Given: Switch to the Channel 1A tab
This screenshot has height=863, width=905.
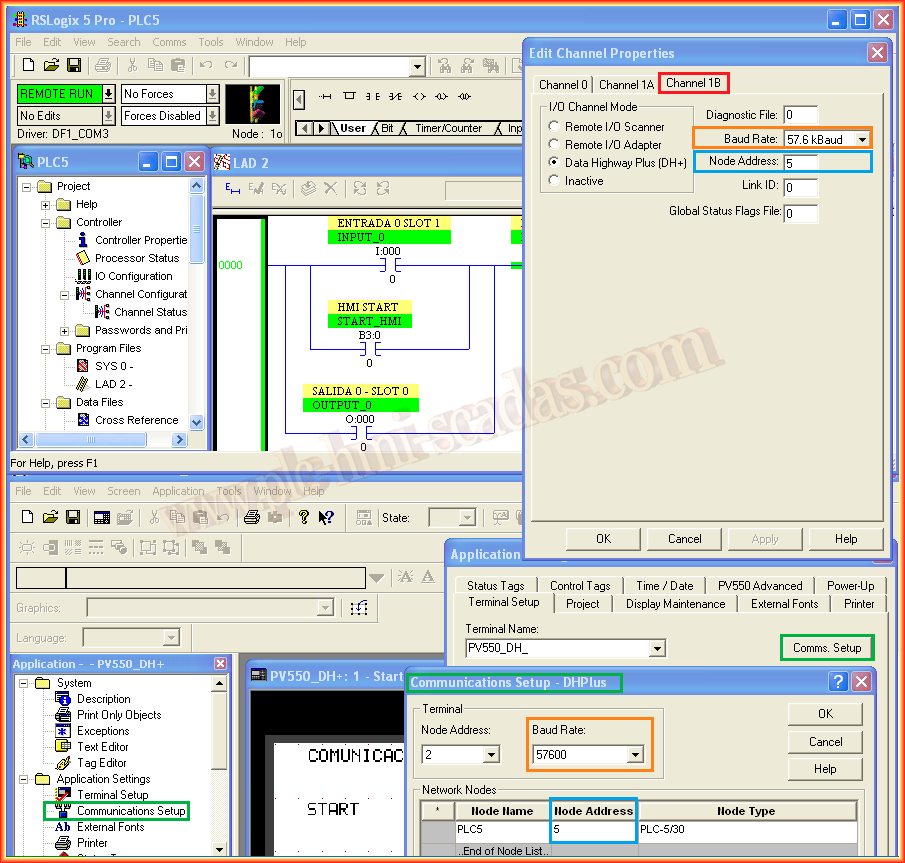Looking at the screenshot, I should (x=626, y=85).
